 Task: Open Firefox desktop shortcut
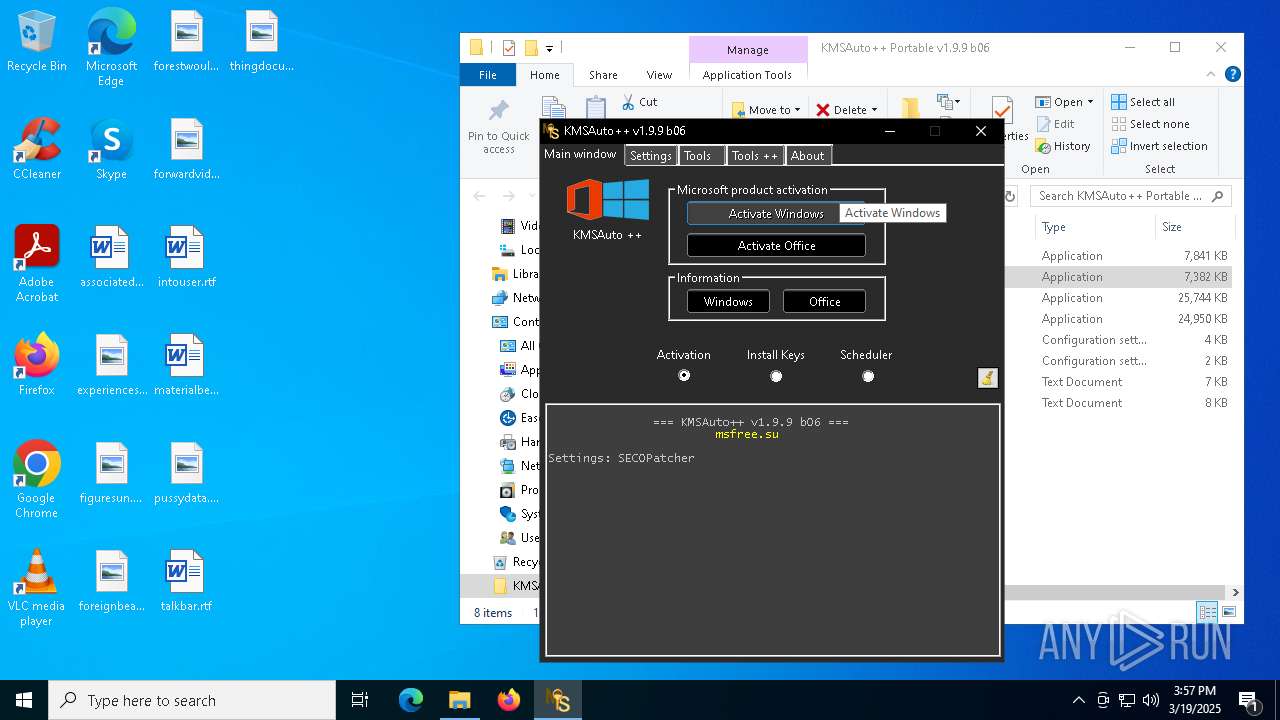[x=37, y=365]
